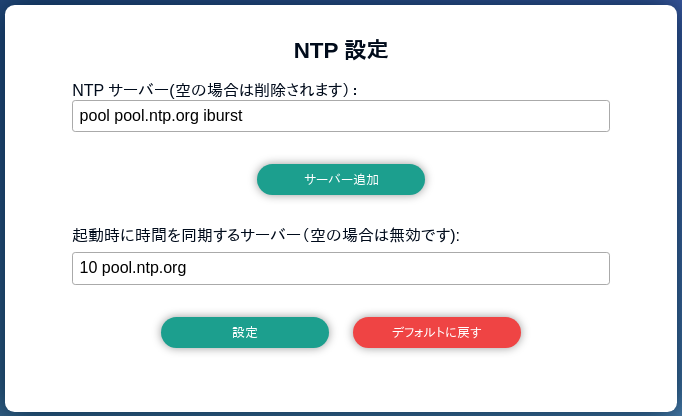Click the leading word pool in server field
Screen dimensions: 682x416
click(x=94, y=116)
